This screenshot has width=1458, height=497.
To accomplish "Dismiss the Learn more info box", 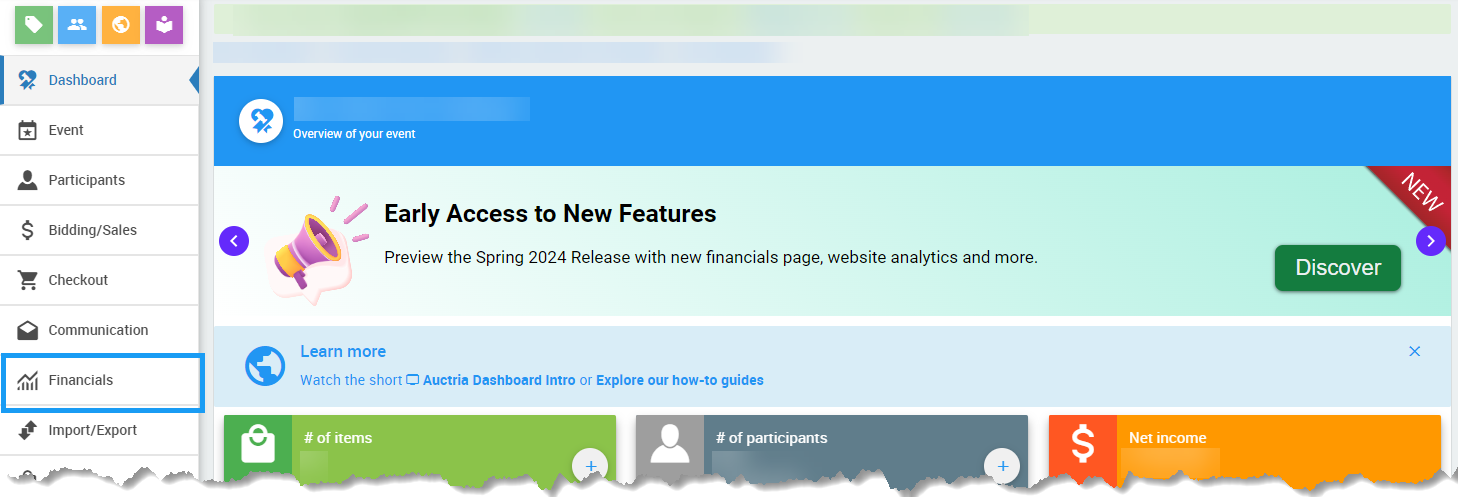I will (1414, 351).
